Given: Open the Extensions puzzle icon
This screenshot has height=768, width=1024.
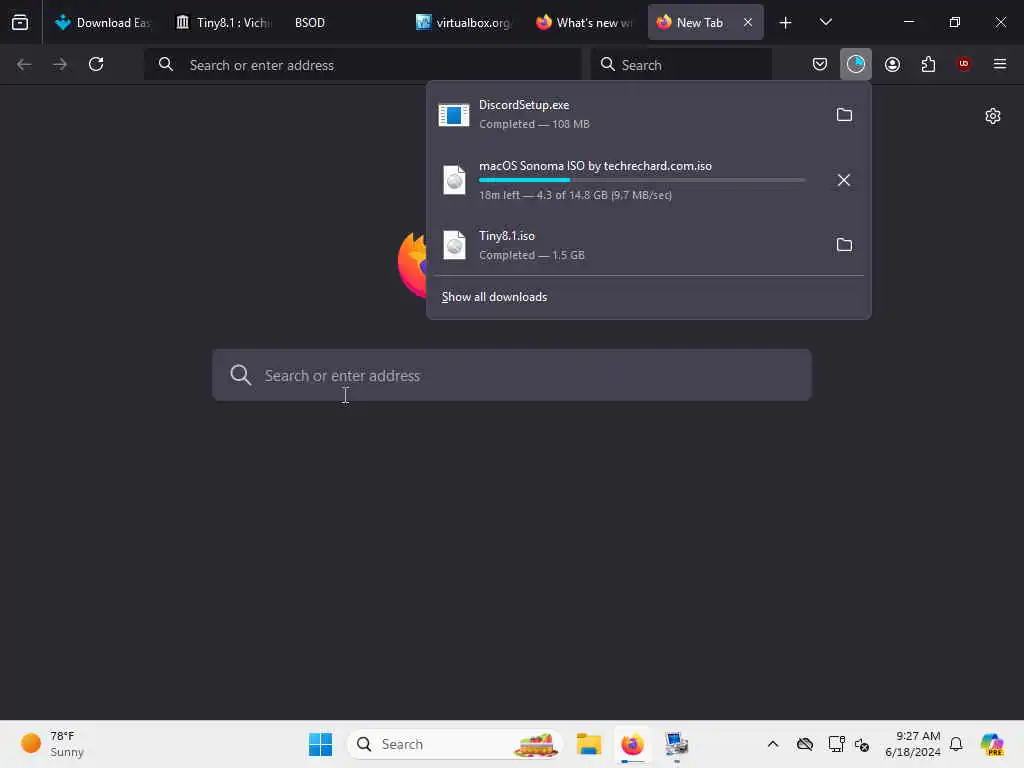Looking at the screenshot, I should pyautogui.click(x=928, y=64).
